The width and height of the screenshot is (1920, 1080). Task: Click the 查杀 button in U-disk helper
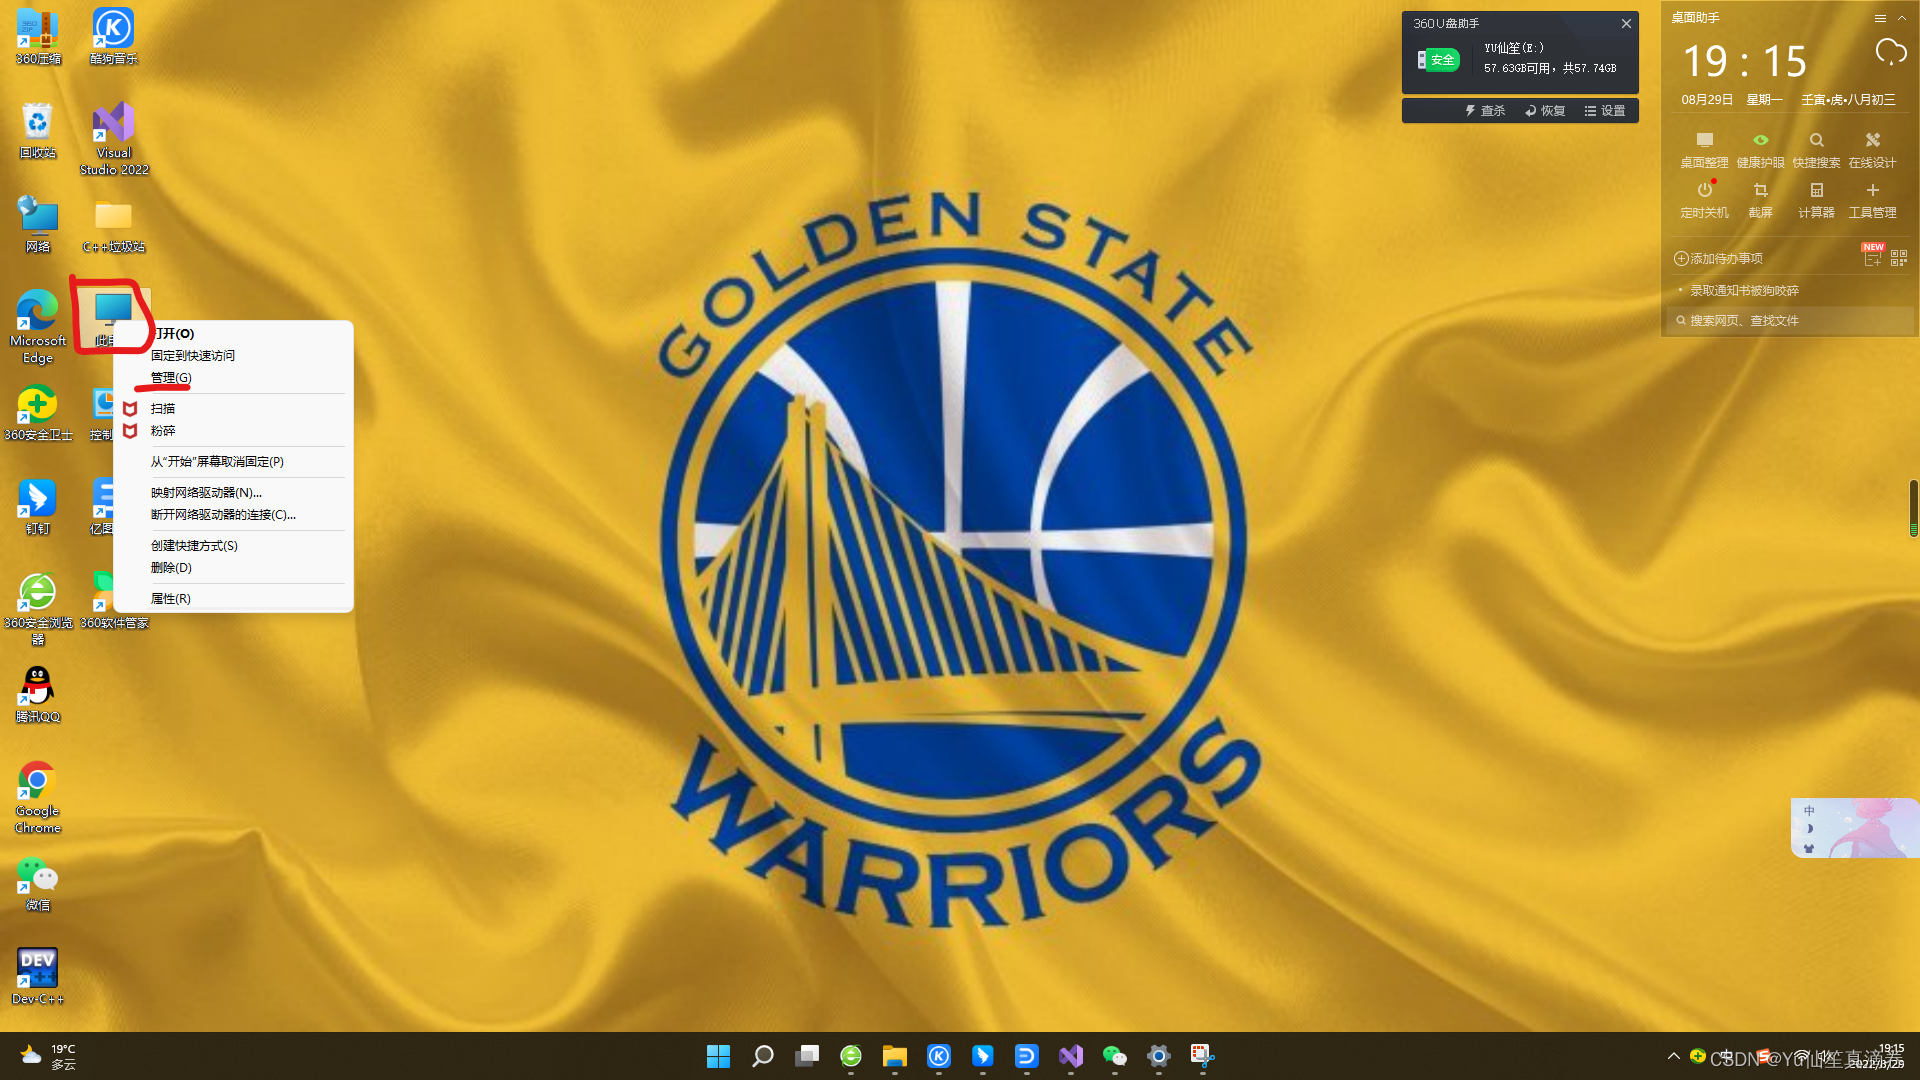[1485, 111]
